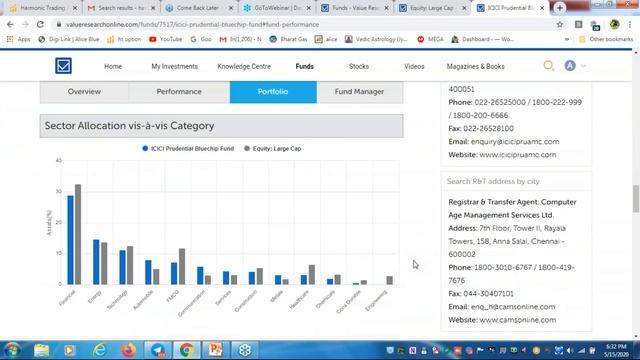
Task: Open the media player taskbar icon
Action: (70, 350)
